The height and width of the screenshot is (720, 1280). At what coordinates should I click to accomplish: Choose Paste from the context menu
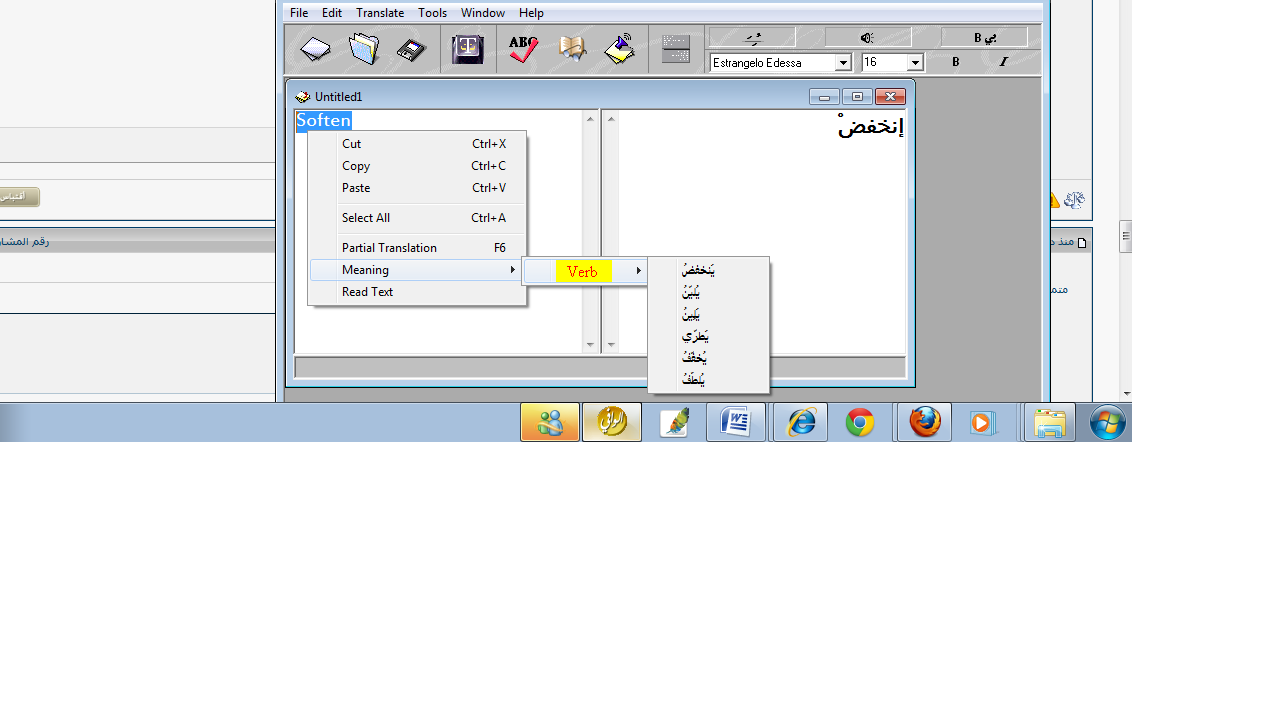(x=417, y=188)
